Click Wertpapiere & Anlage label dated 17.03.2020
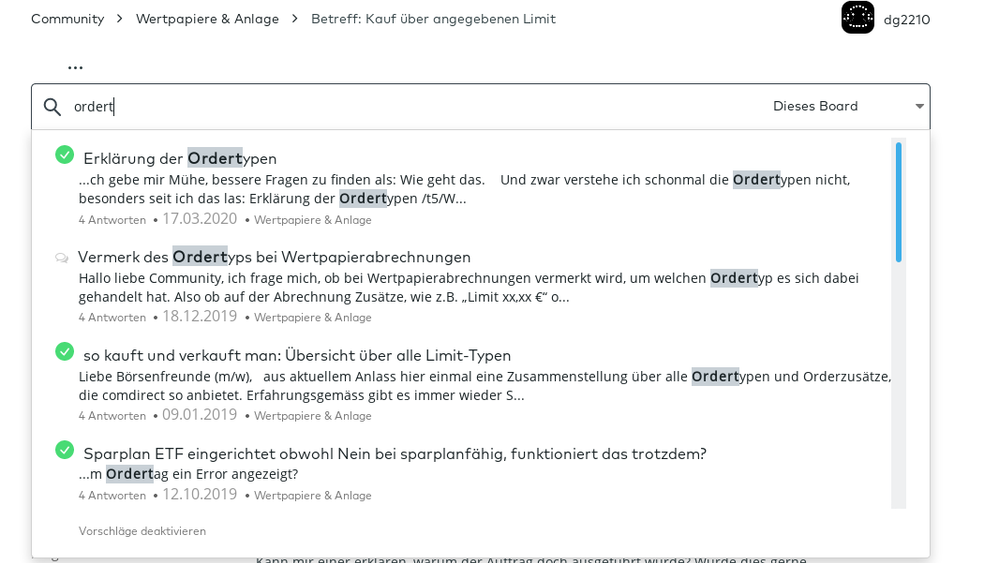Screen dimensions: 999x563 pyautogui.click(x=312, y=220)
